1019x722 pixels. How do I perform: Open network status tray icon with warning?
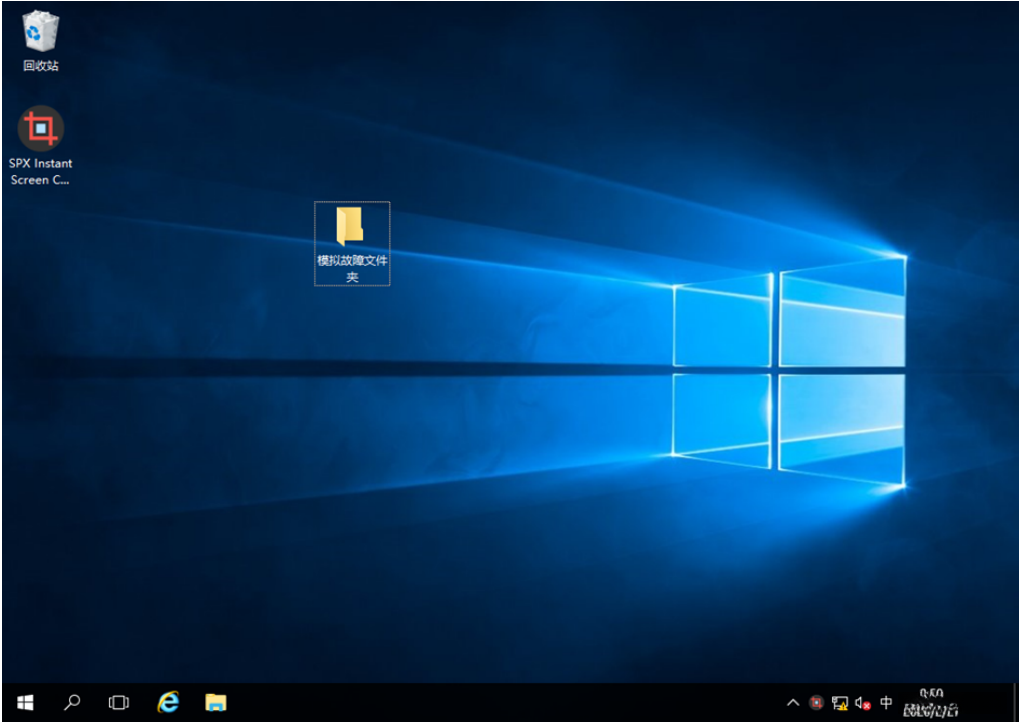point(840,703)
